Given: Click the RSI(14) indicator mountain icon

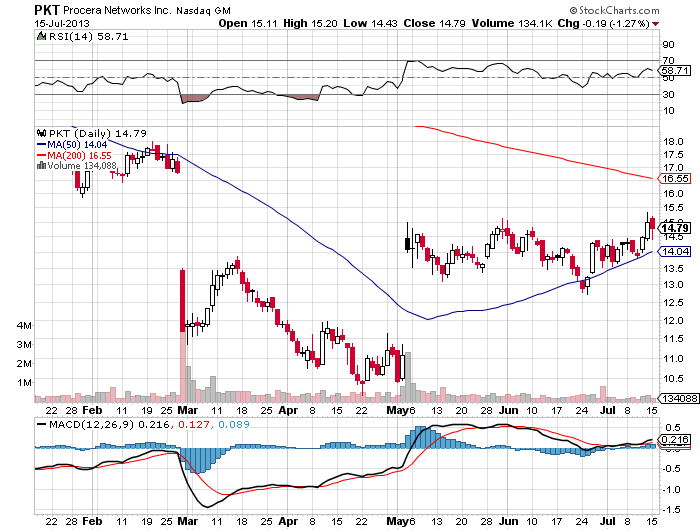Looking at the screenshot, I should (41, 36).
